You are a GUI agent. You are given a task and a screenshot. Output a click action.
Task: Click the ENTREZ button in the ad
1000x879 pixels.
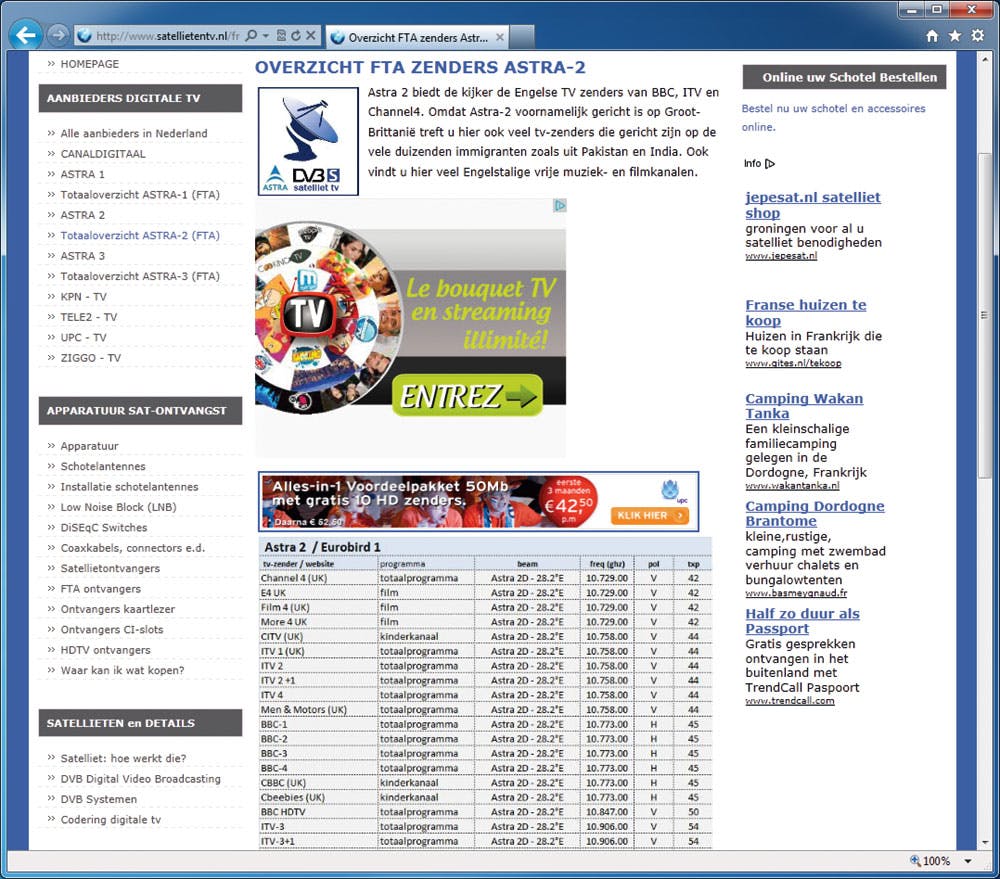pos(467,395)
